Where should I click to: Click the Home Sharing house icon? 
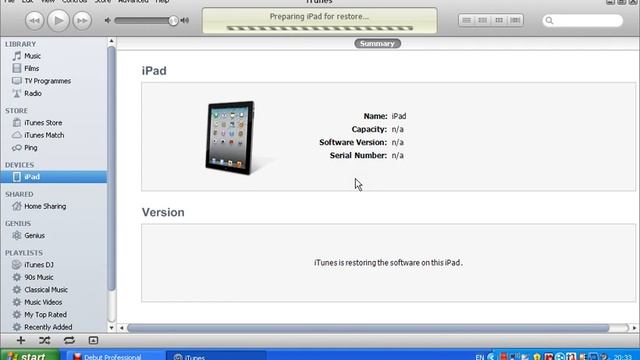(x=17, y=206)
